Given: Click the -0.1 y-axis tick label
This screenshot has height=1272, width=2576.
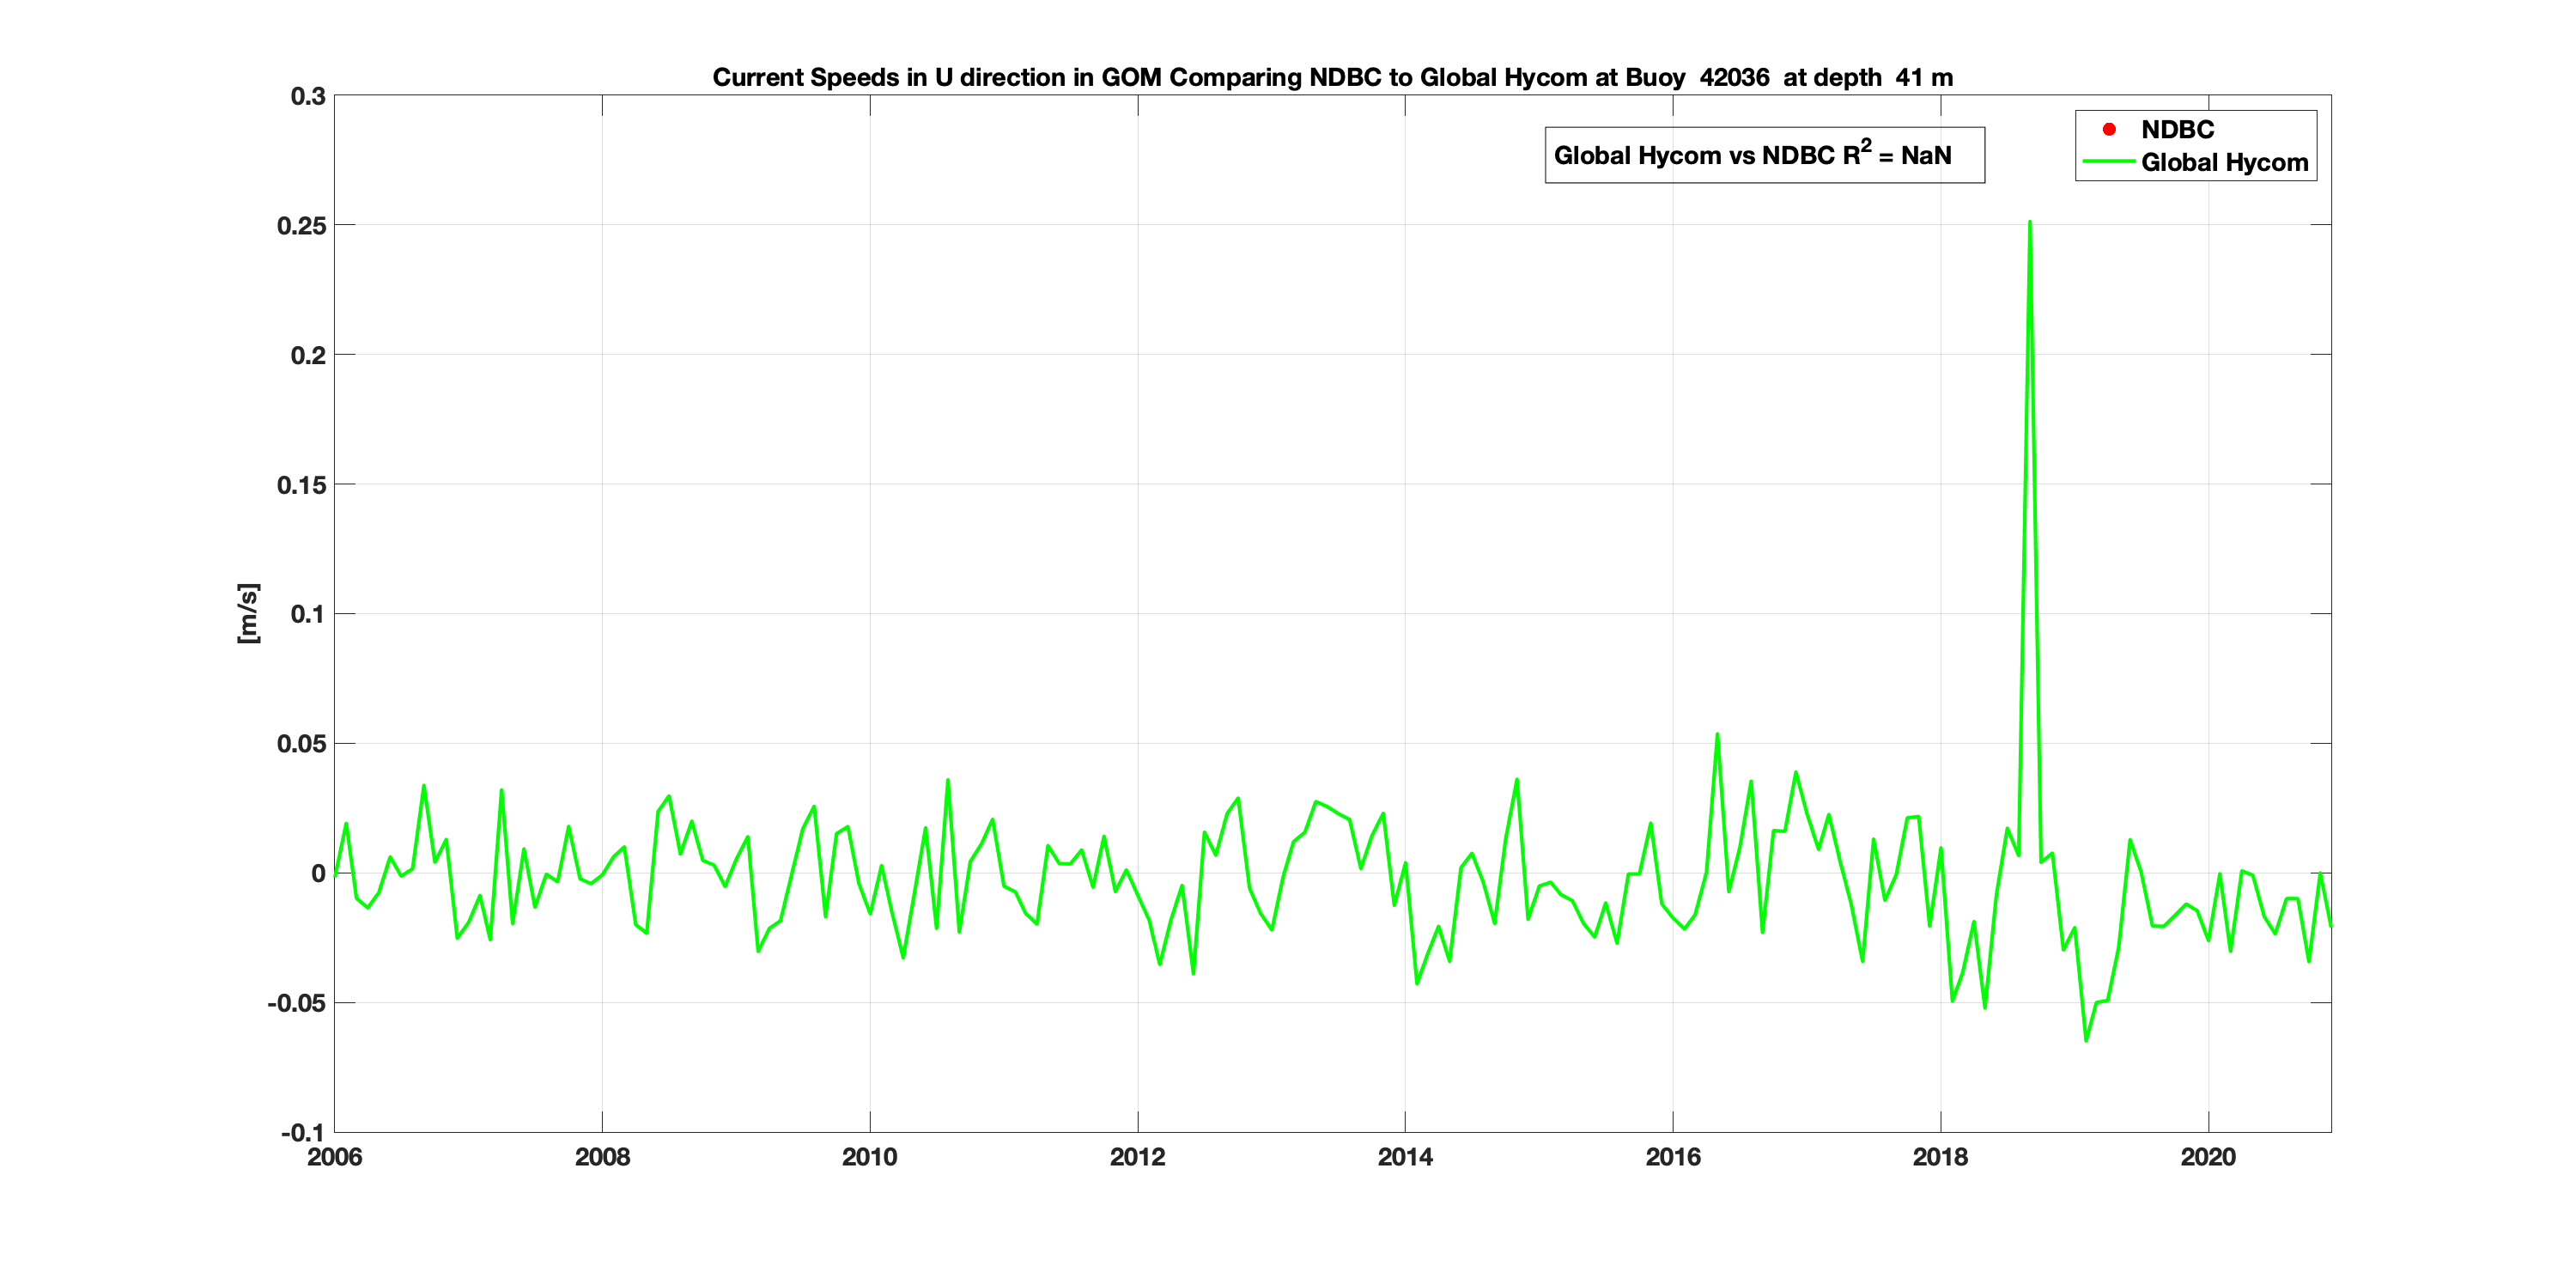Looking at the screenshot, I should [303, 1133].
